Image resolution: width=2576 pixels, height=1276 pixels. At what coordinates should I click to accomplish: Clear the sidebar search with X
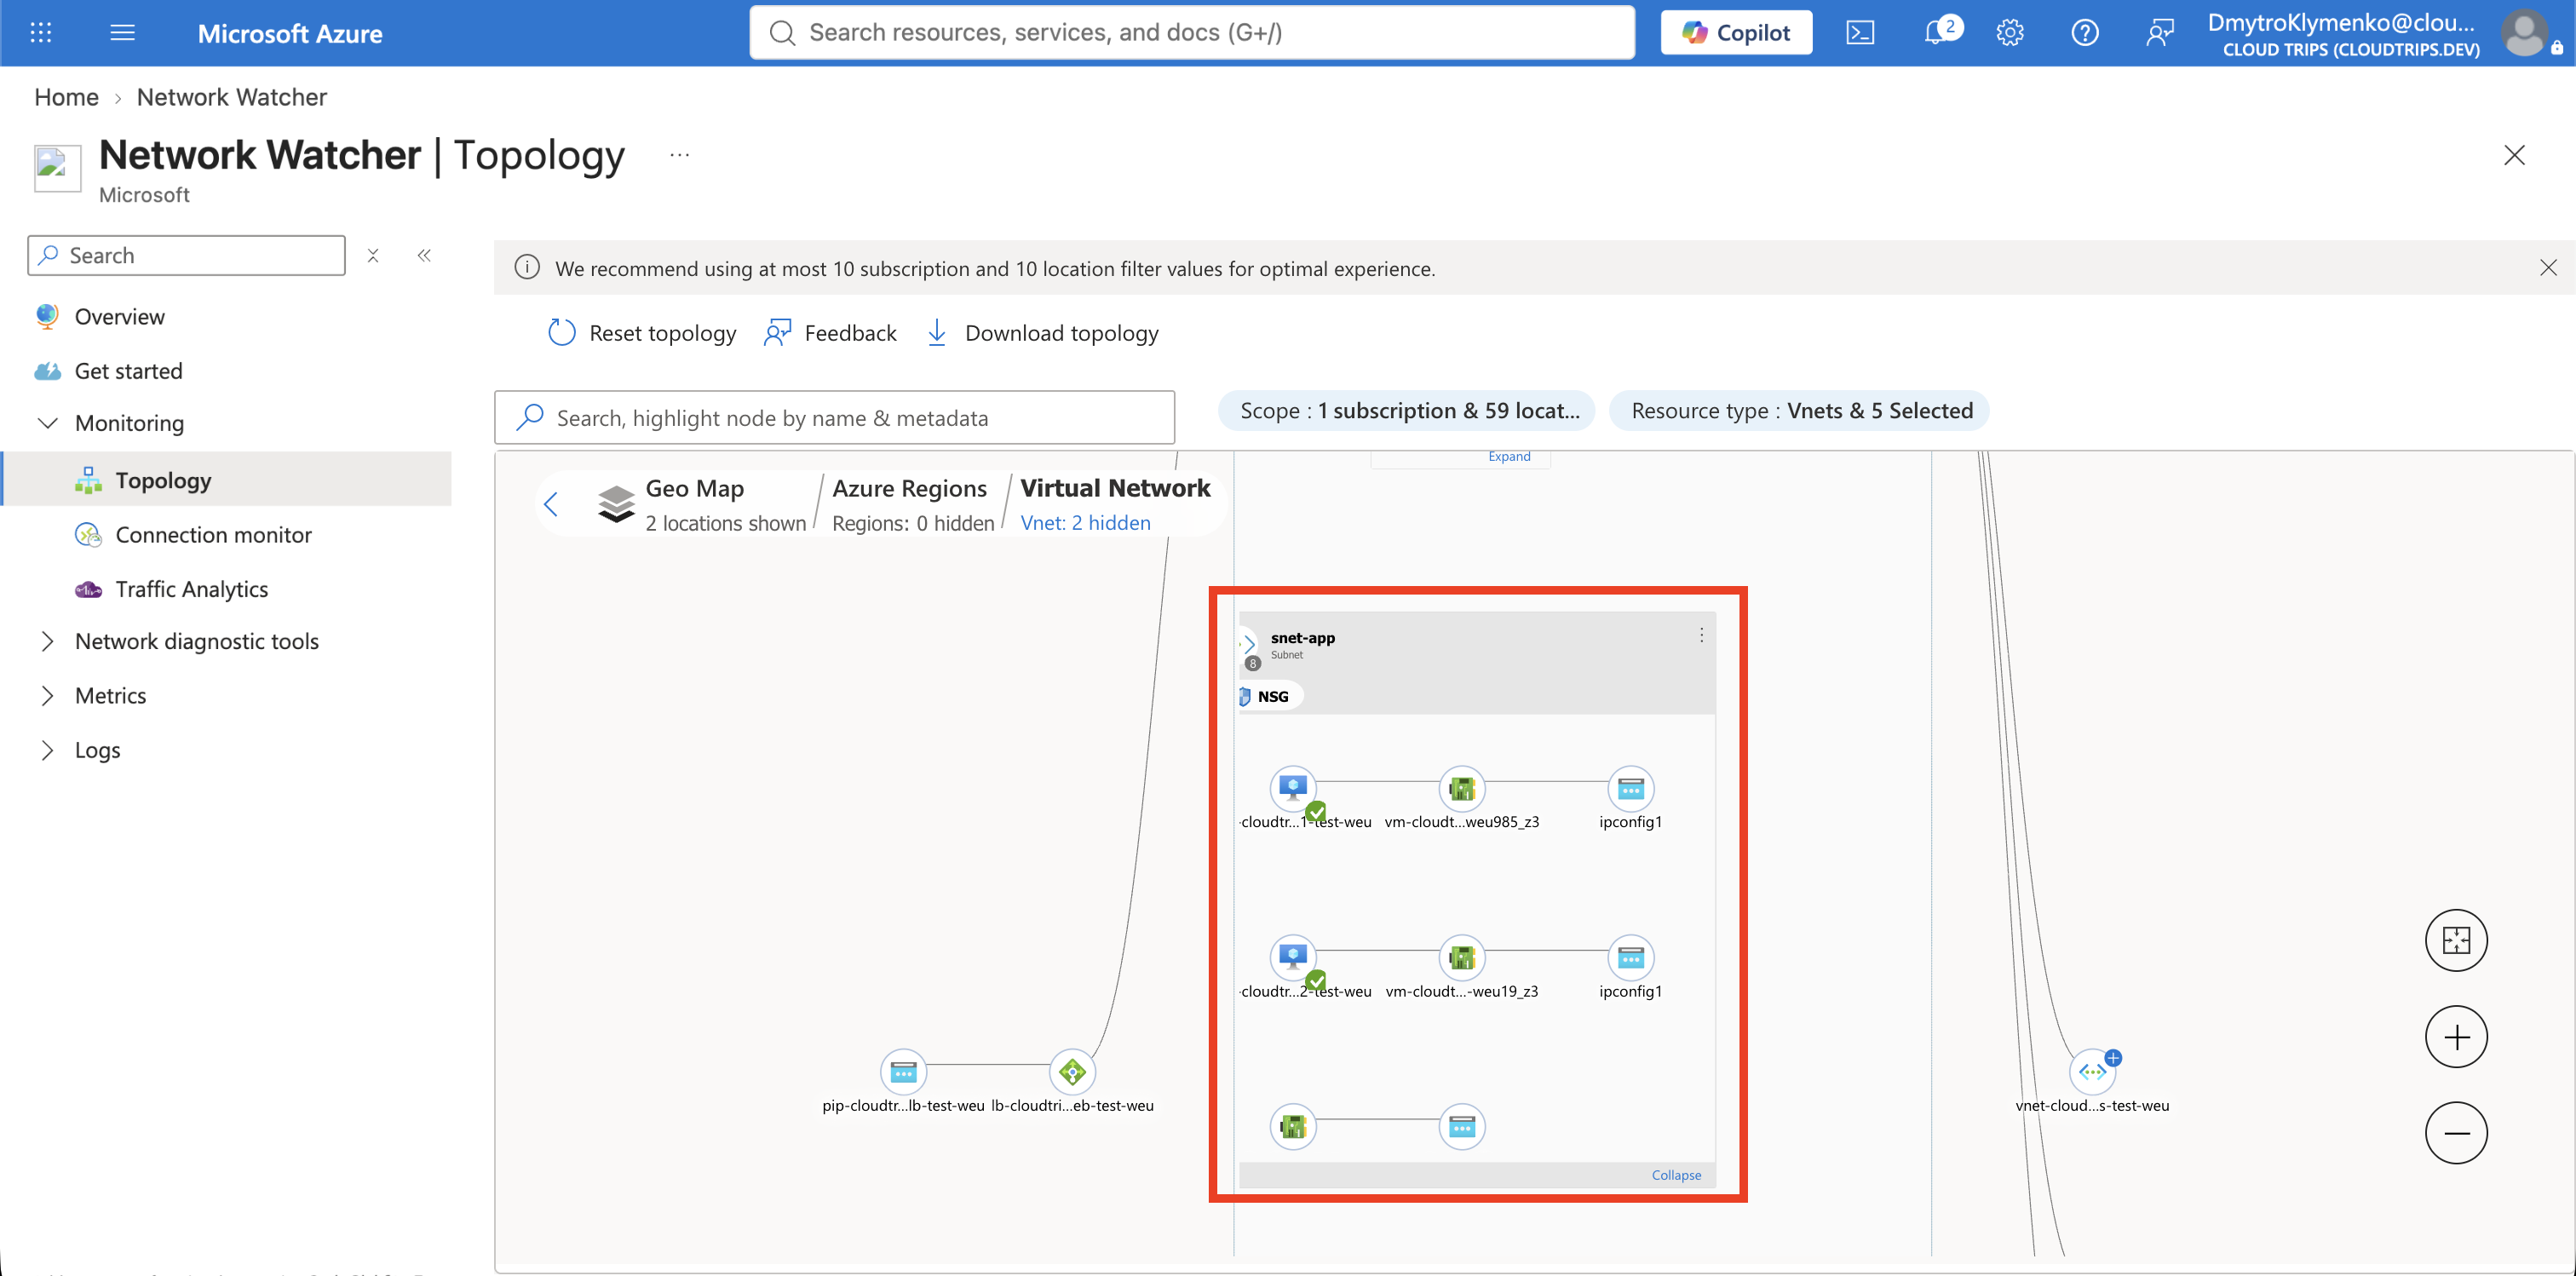tap(373, 255)
